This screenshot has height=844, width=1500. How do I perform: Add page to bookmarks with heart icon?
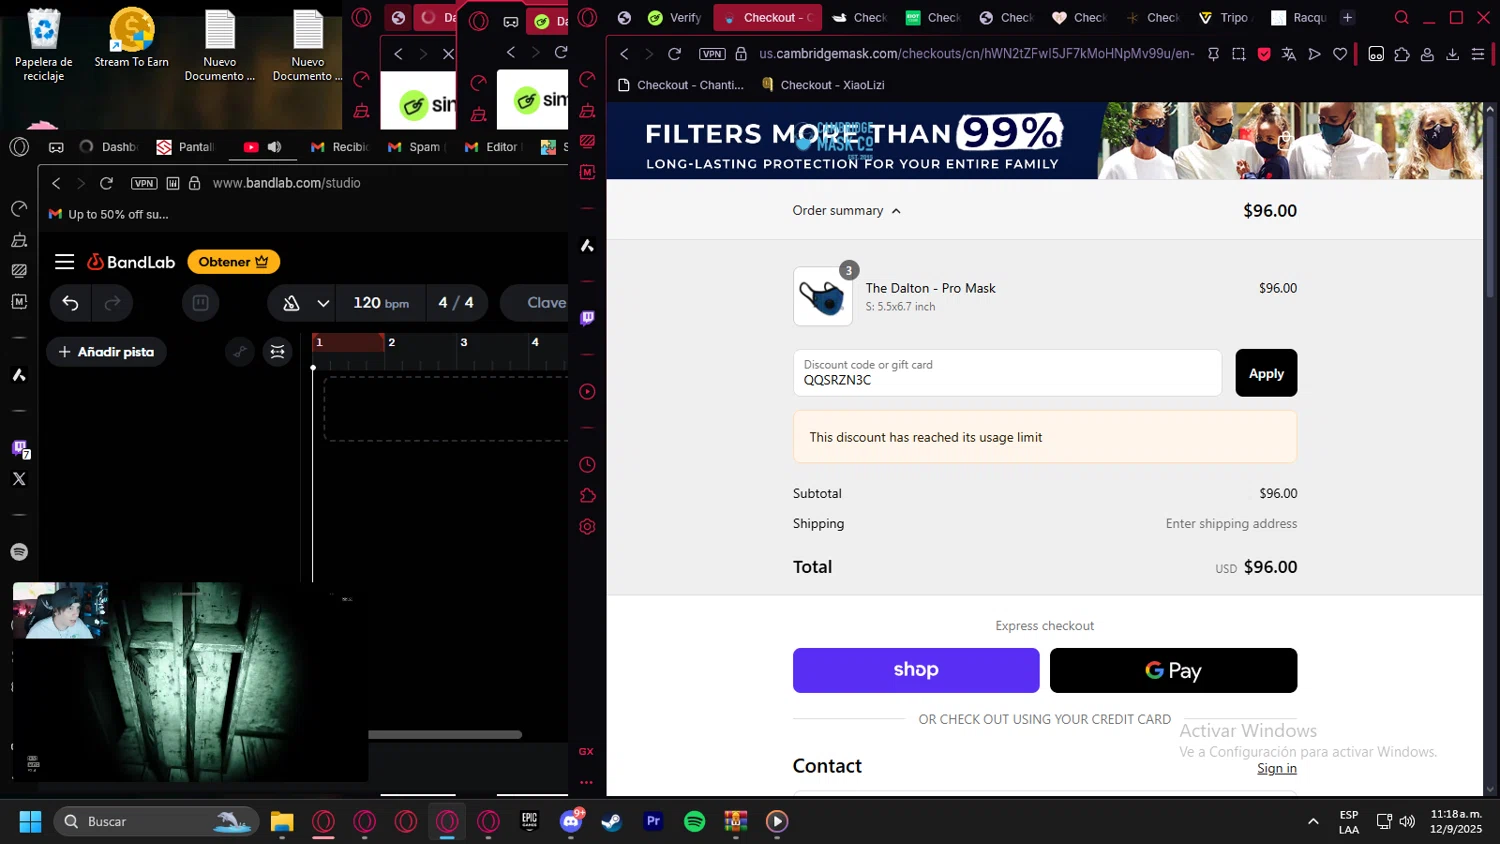[1340, 54]
